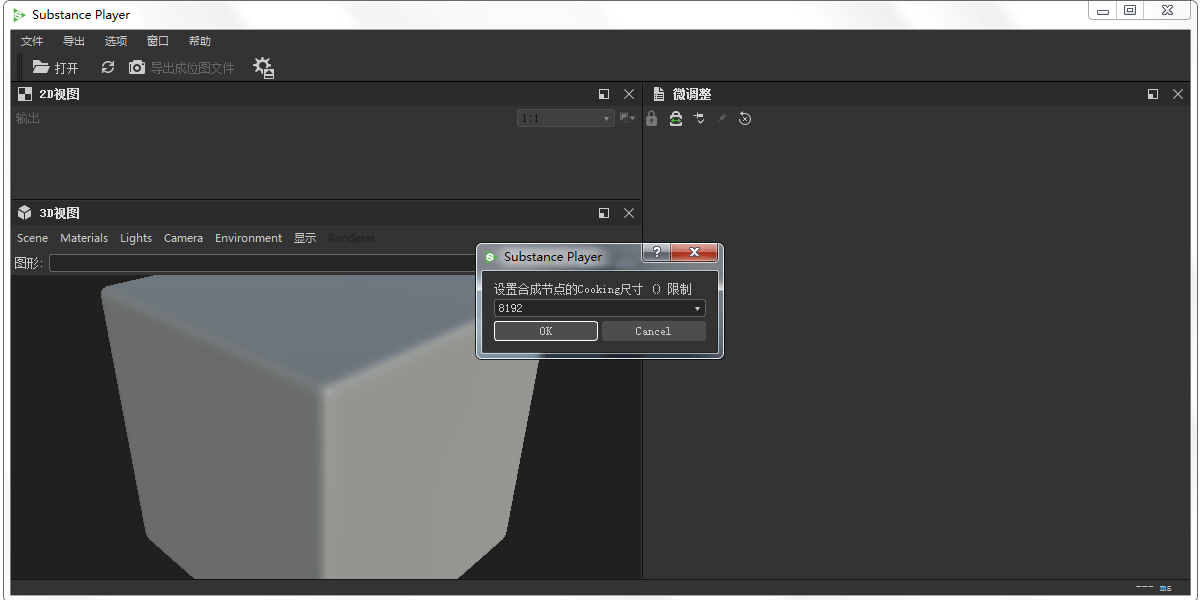
Task: Float the 3D视图 panel
Action: (604, 213)
